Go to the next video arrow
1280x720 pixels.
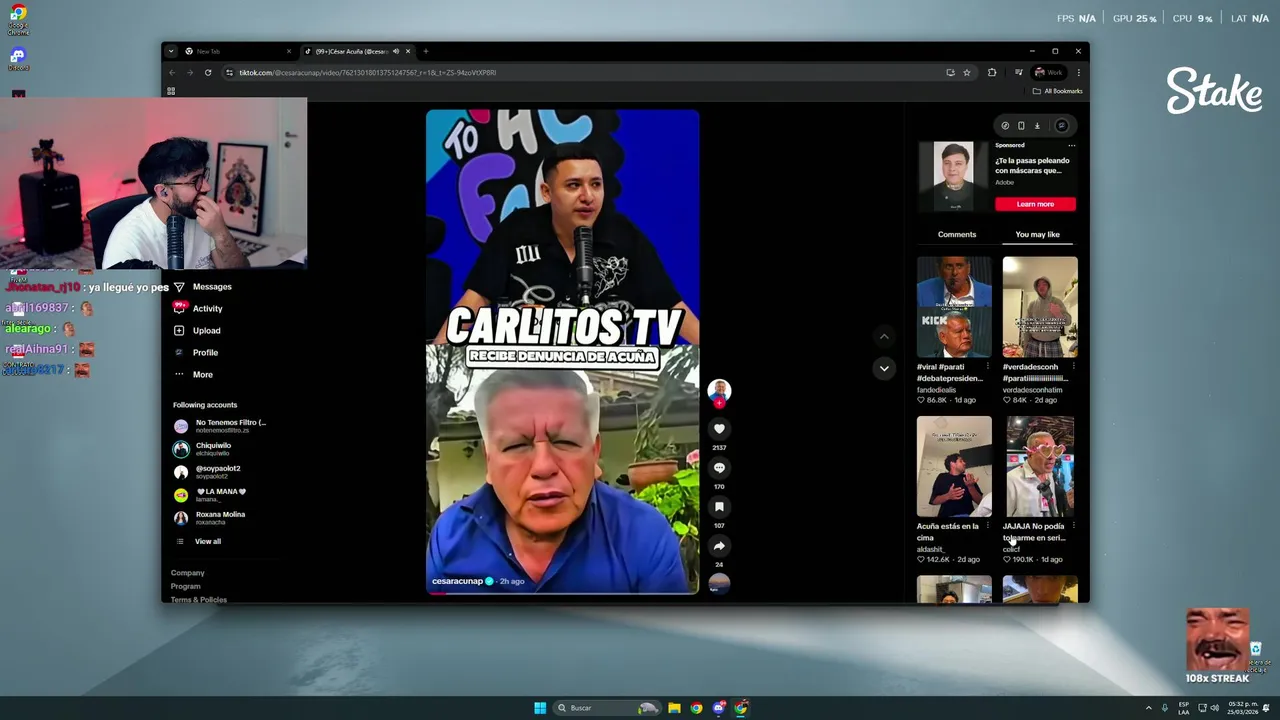884,368
